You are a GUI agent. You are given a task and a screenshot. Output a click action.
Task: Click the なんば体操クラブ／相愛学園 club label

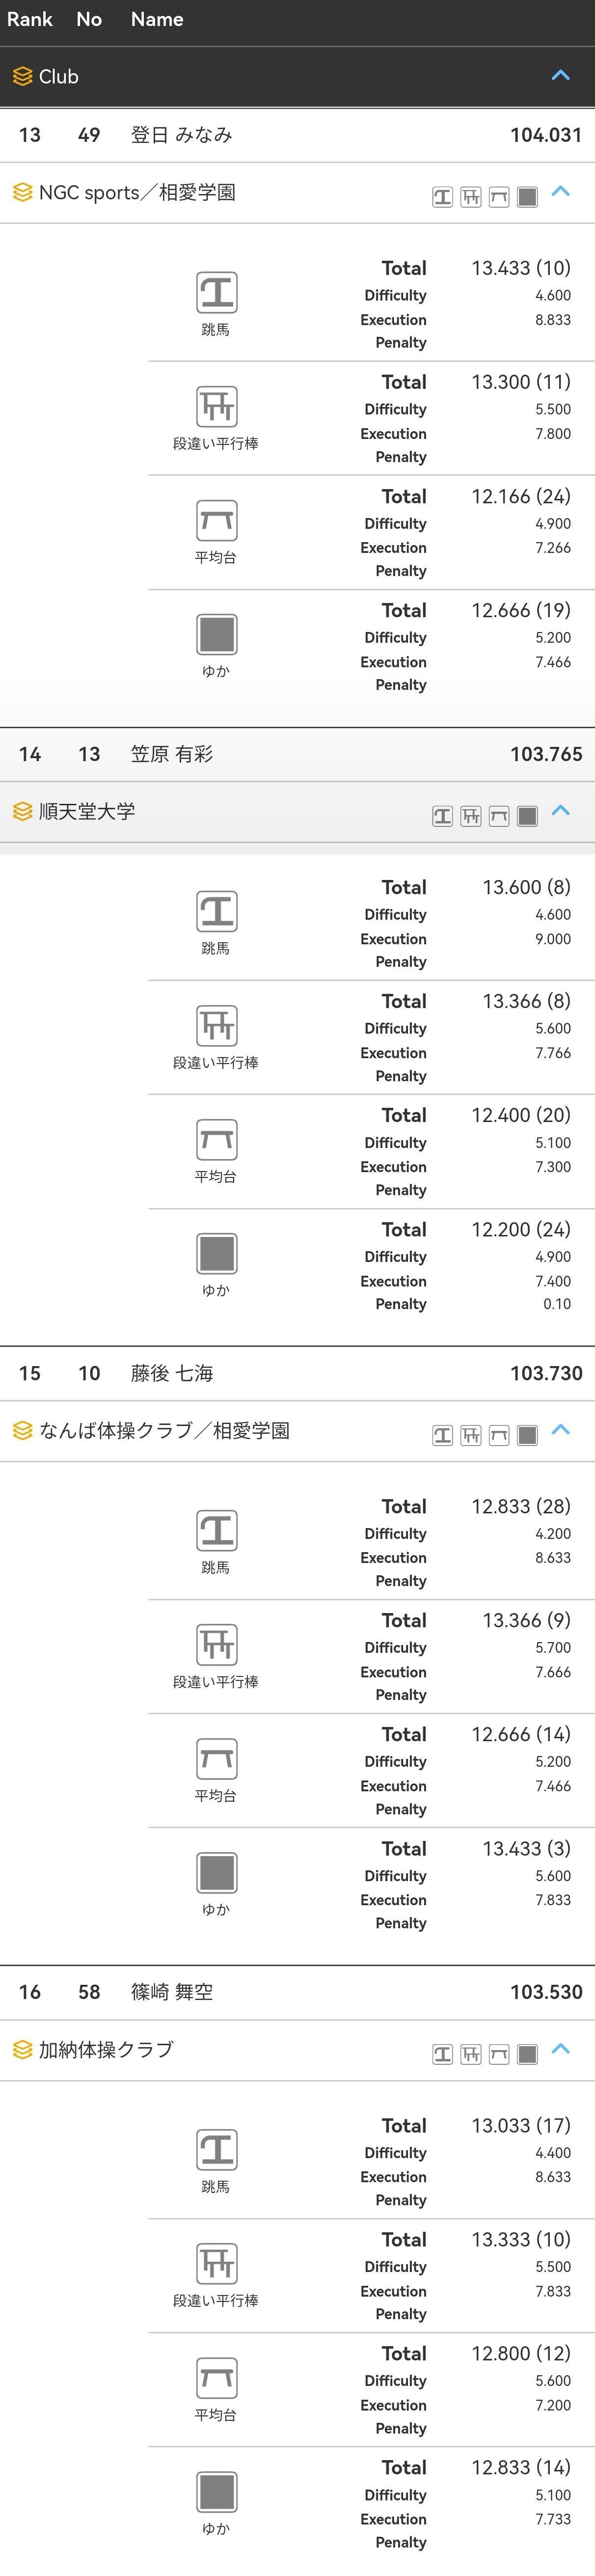tap(164, 1431)
